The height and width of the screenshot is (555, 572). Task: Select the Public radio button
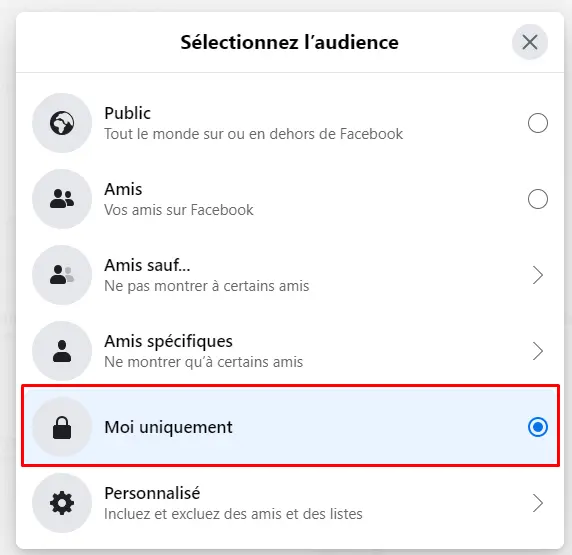pyautogui.click(x=538, y=123)
